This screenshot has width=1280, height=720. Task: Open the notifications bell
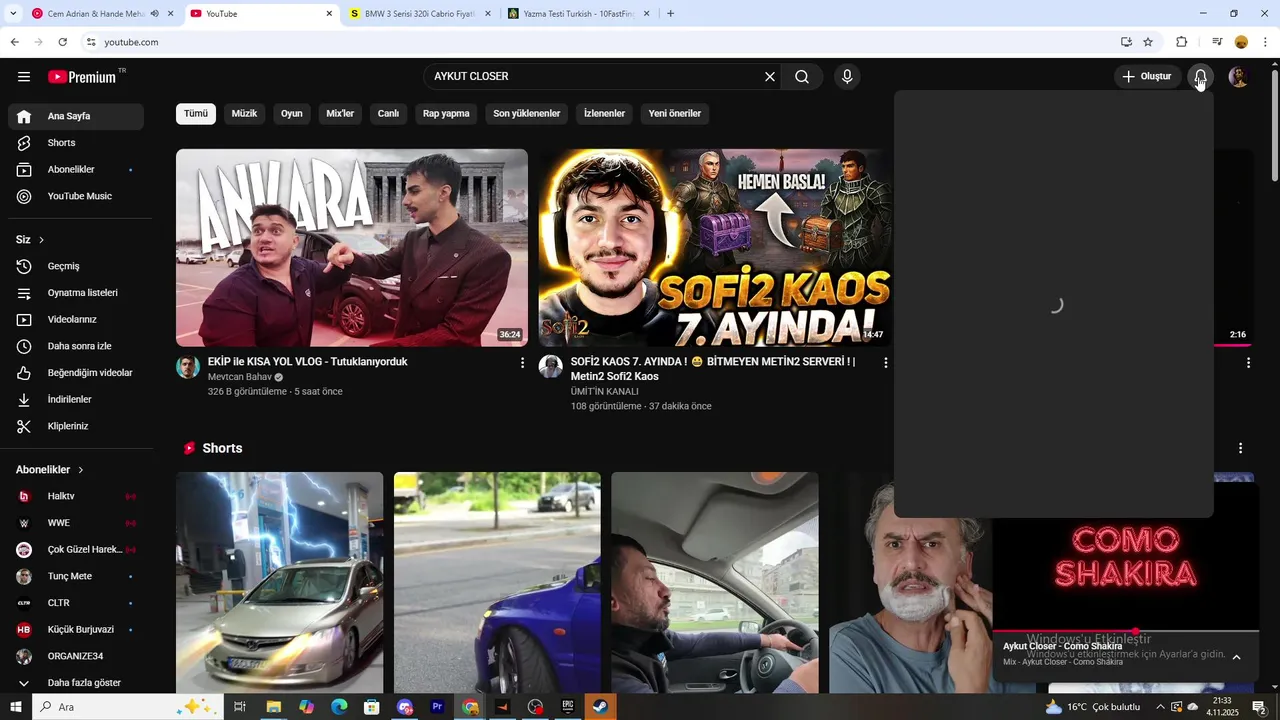[x=1200, y=77]
